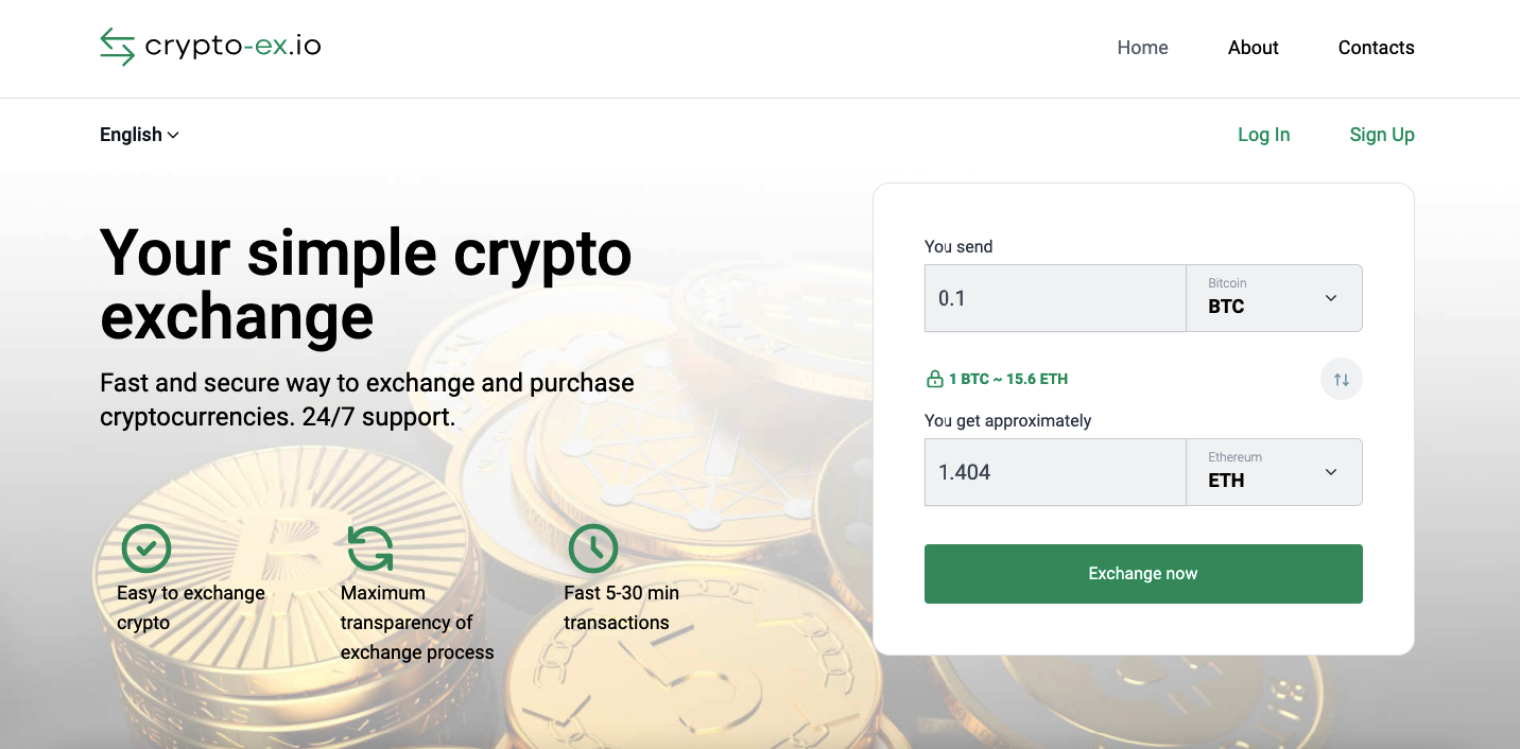Open the Contacts page

coord(1375,47)
